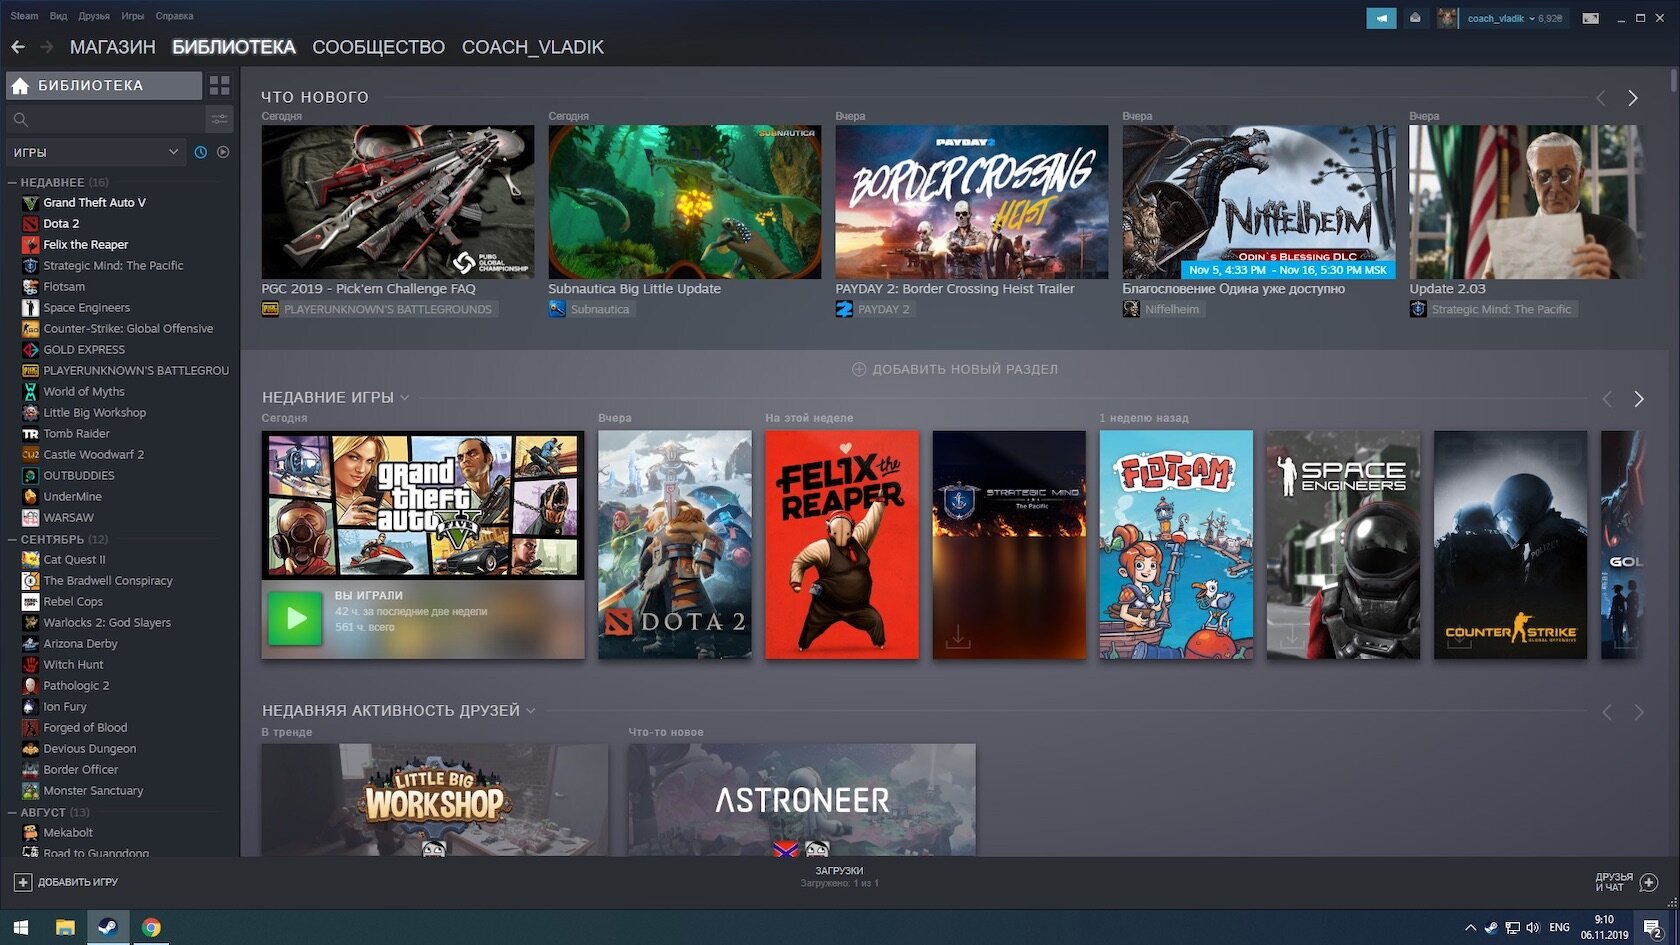Open Windows notification center icon

[1653, 928]
